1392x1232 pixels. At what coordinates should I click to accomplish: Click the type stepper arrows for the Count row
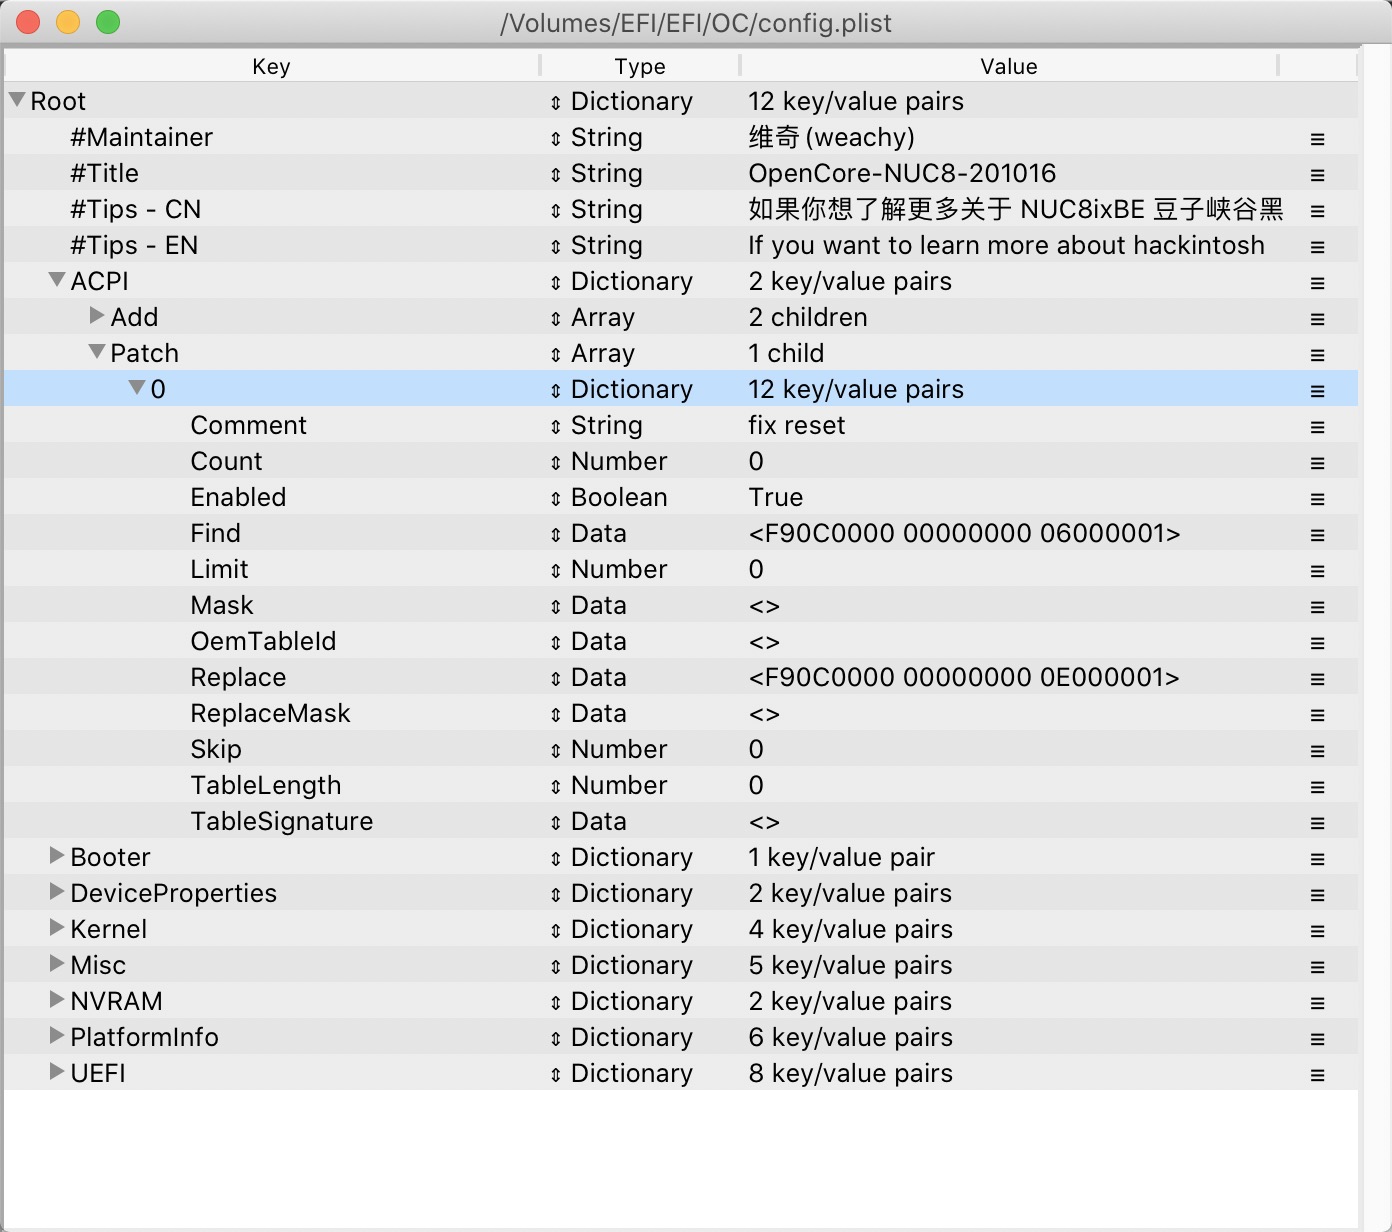556,461
